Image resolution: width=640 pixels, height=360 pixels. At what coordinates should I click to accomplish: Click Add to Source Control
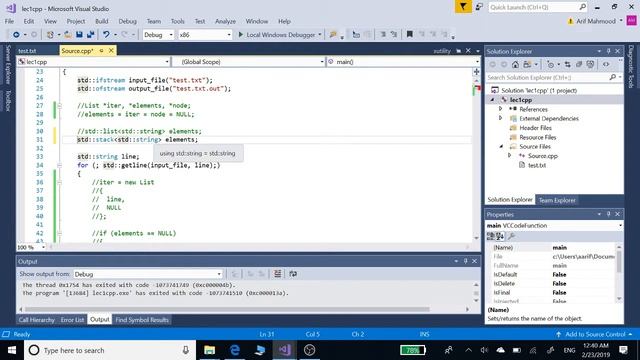(x=595, y=334)
